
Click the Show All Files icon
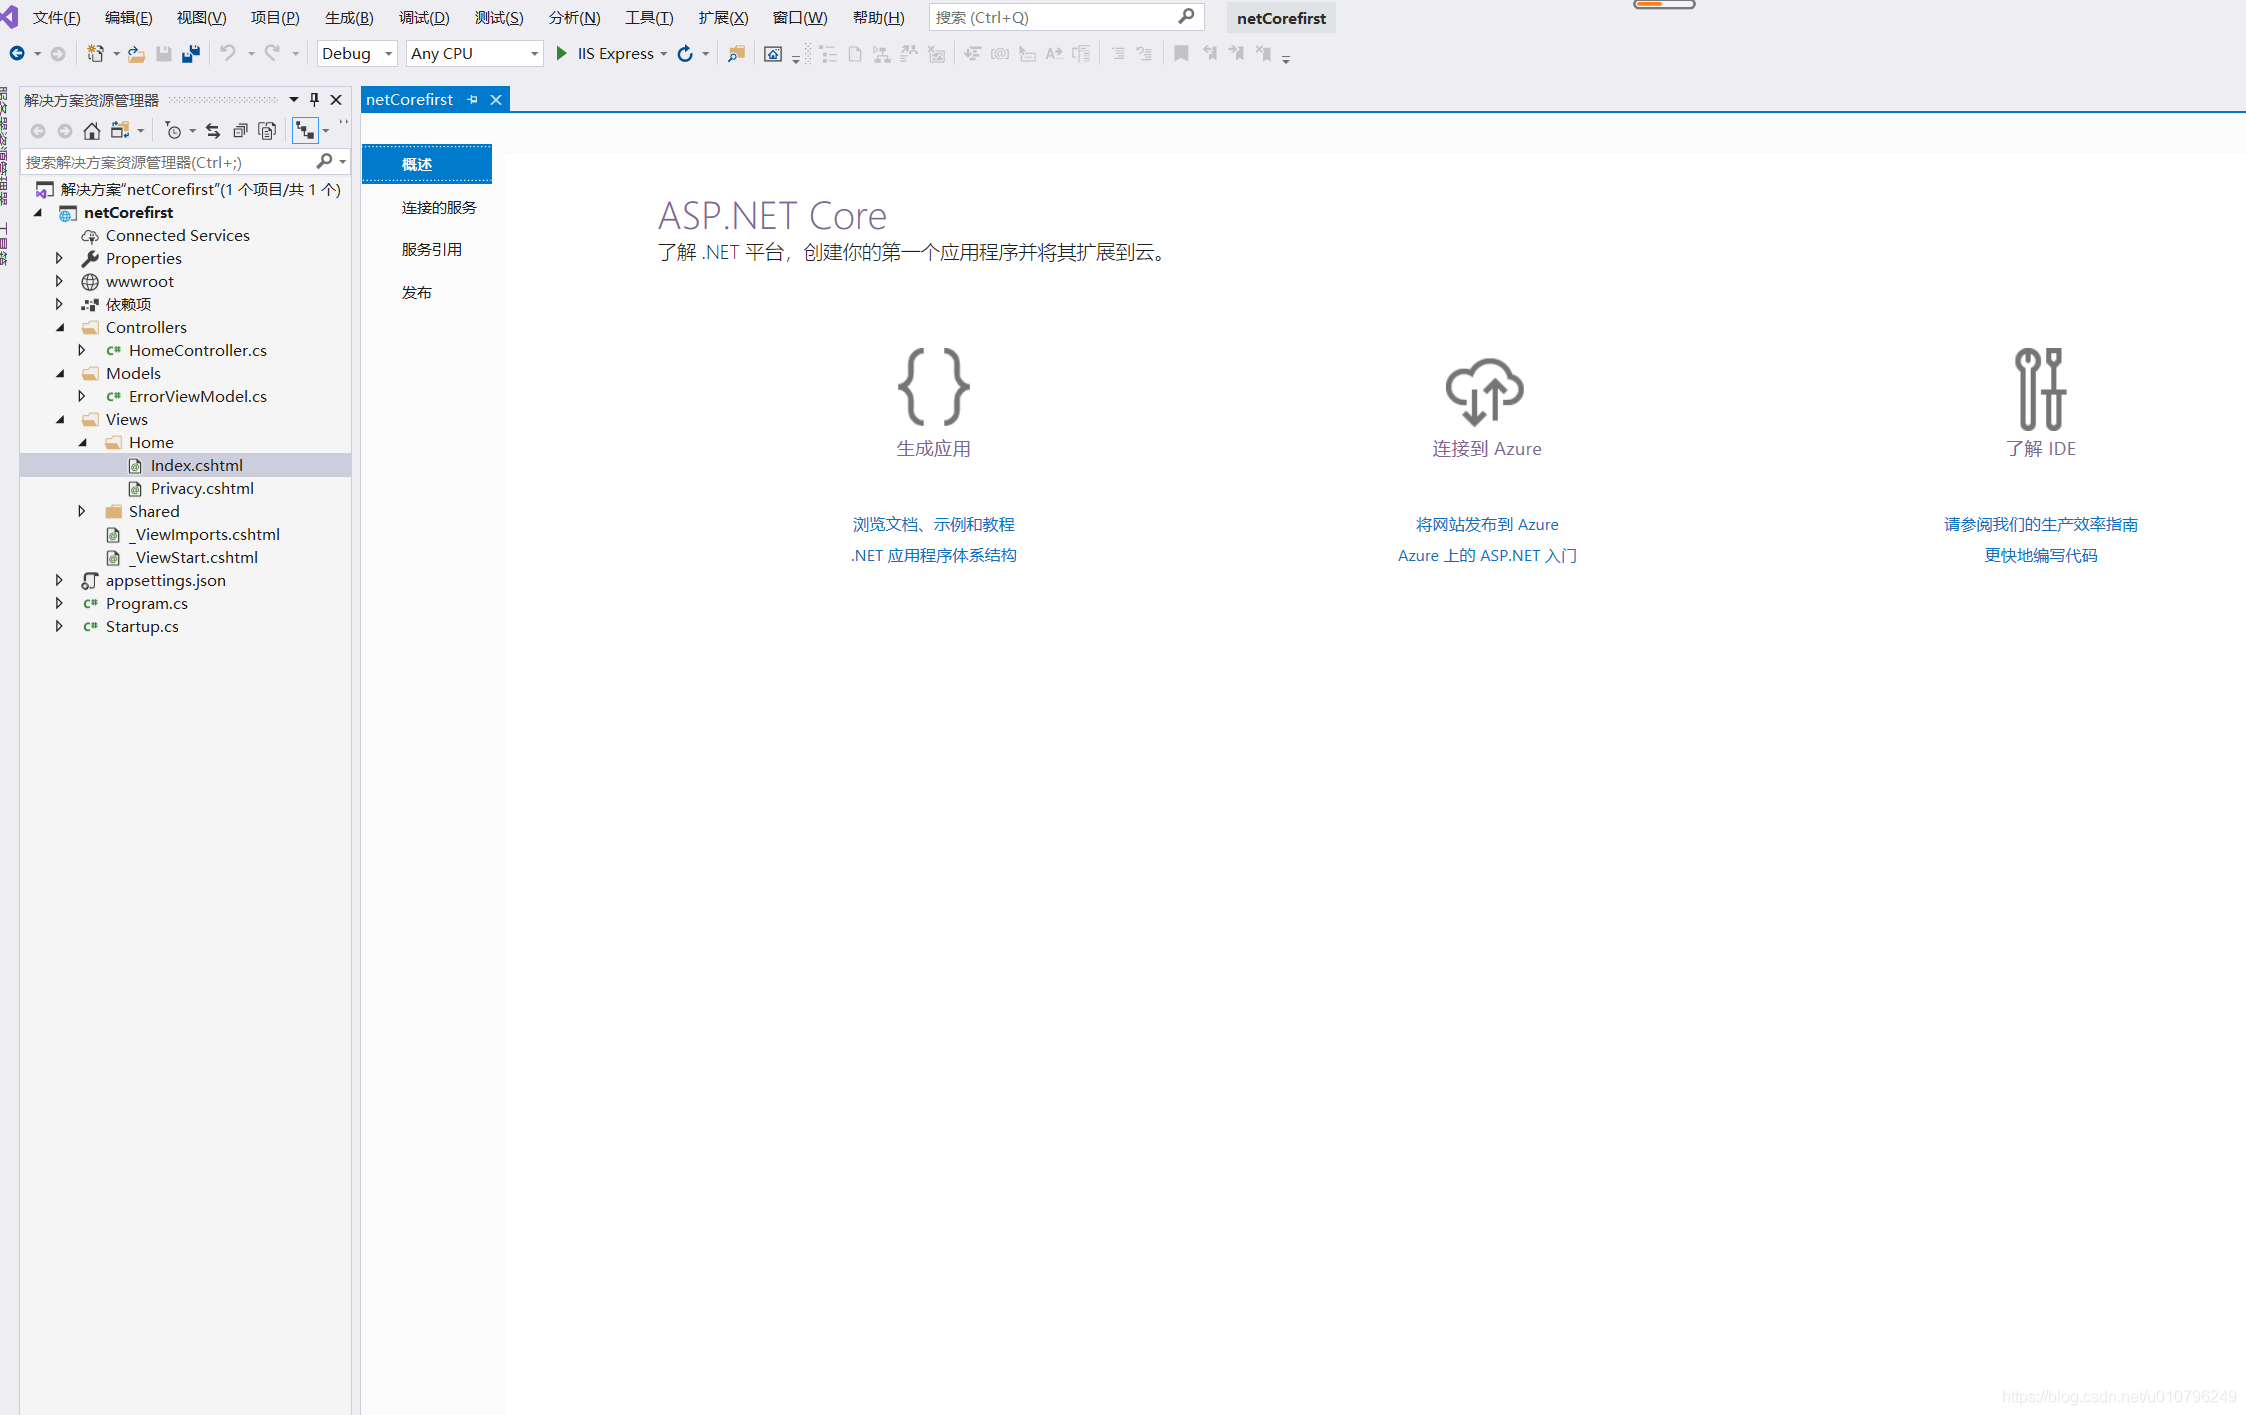coord(267,131)
